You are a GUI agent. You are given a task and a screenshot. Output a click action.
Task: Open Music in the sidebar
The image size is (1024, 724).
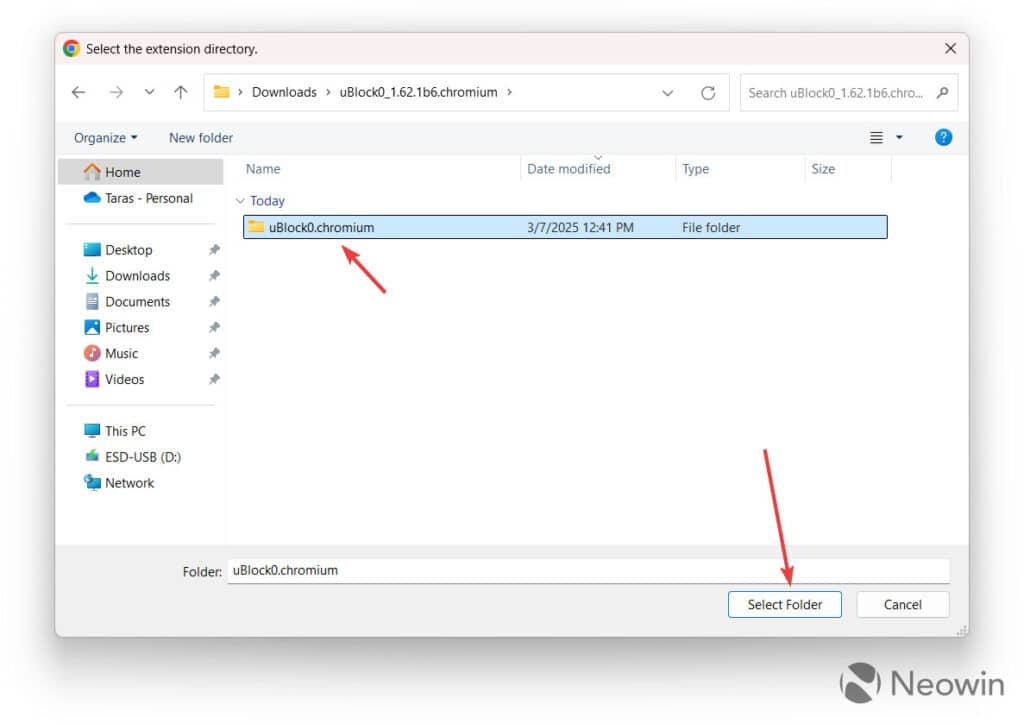pos(121,353)
